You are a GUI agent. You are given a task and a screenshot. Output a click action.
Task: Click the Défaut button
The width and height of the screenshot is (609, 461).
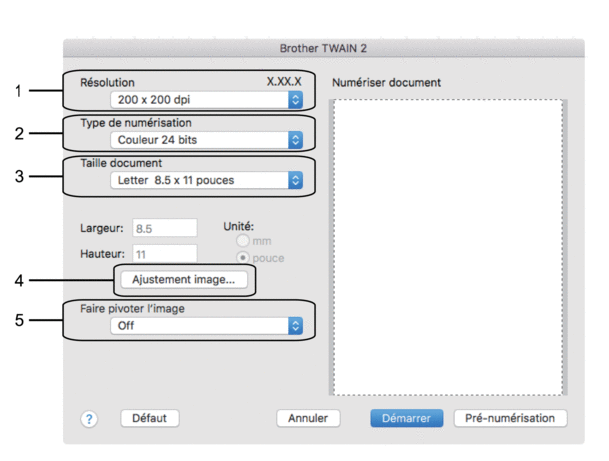(150, 418)
